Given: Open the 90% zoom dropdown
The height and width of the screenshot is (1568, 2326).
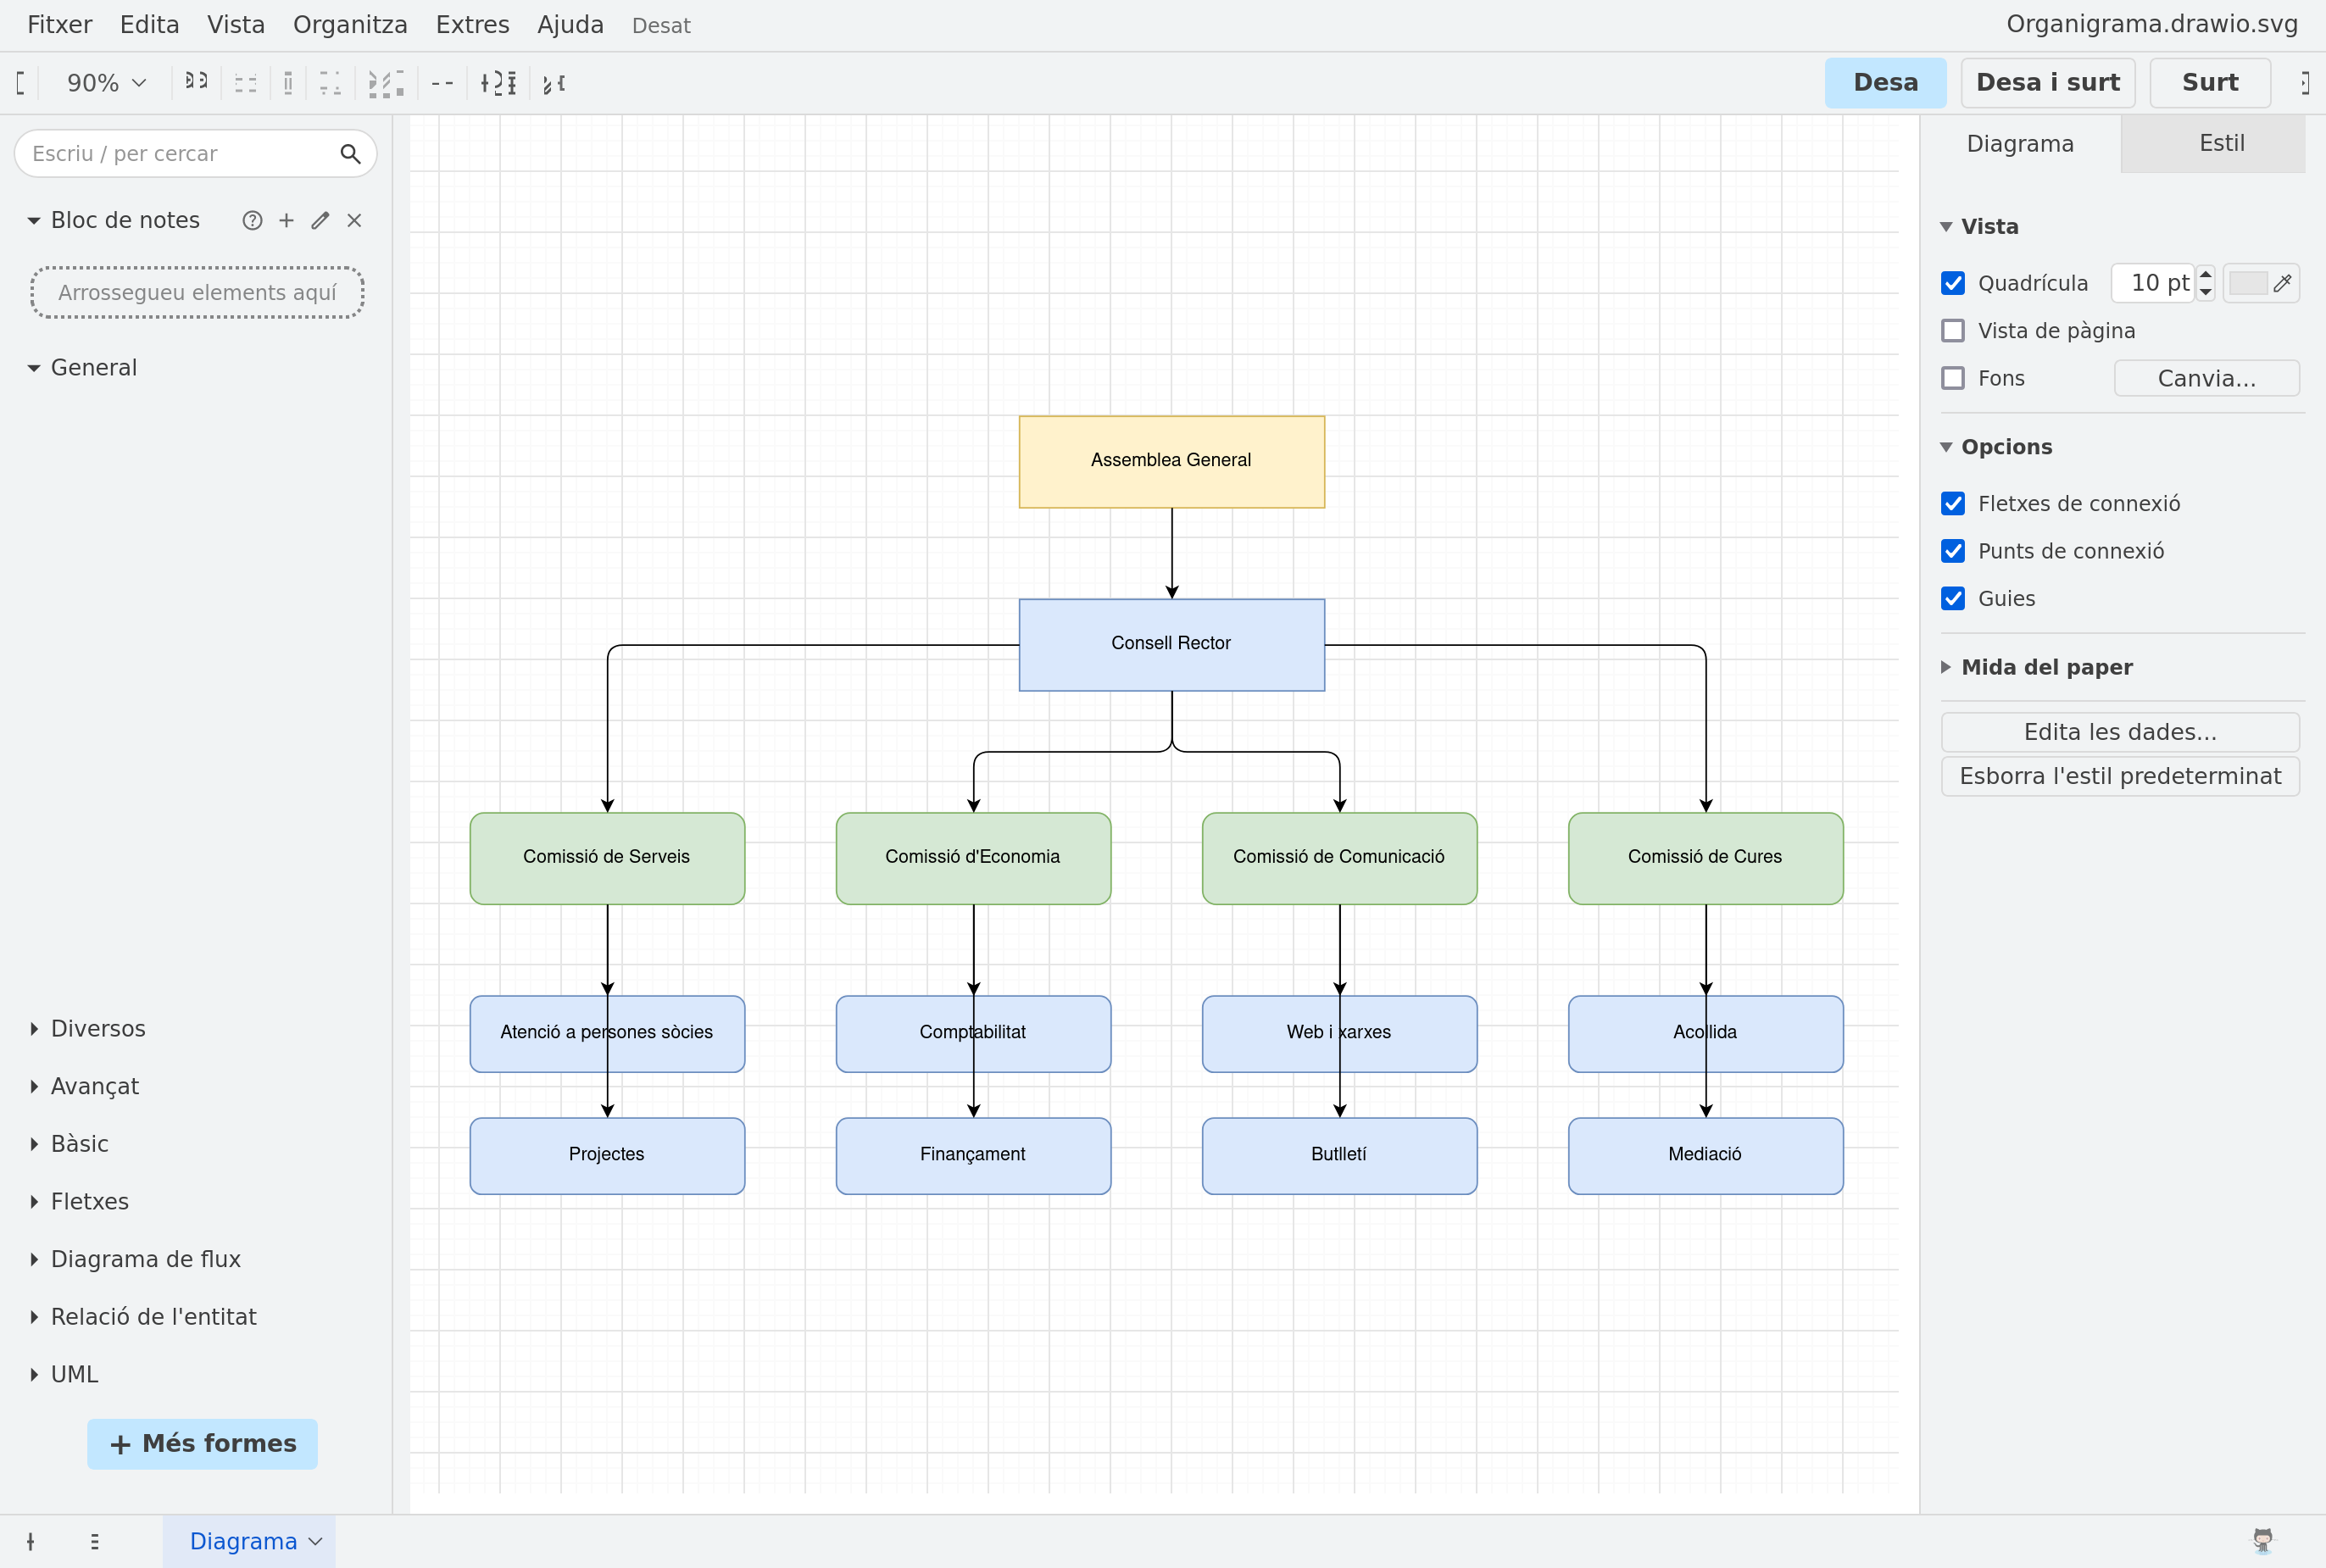Looking at the screenshot, I should tap(106, 83).
